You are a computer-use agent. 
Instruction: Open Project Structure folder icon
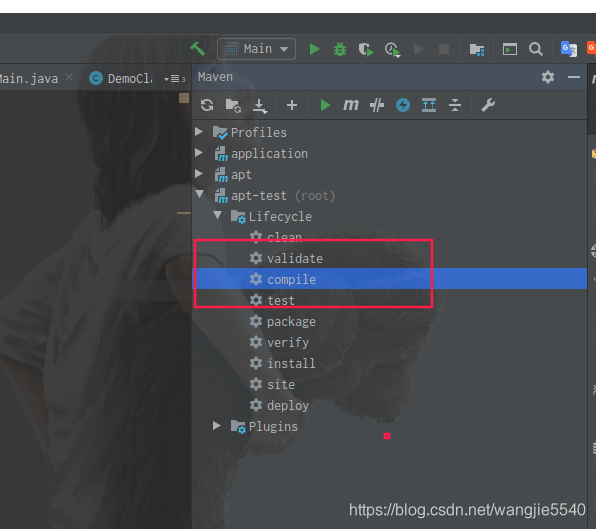point(477,49)
